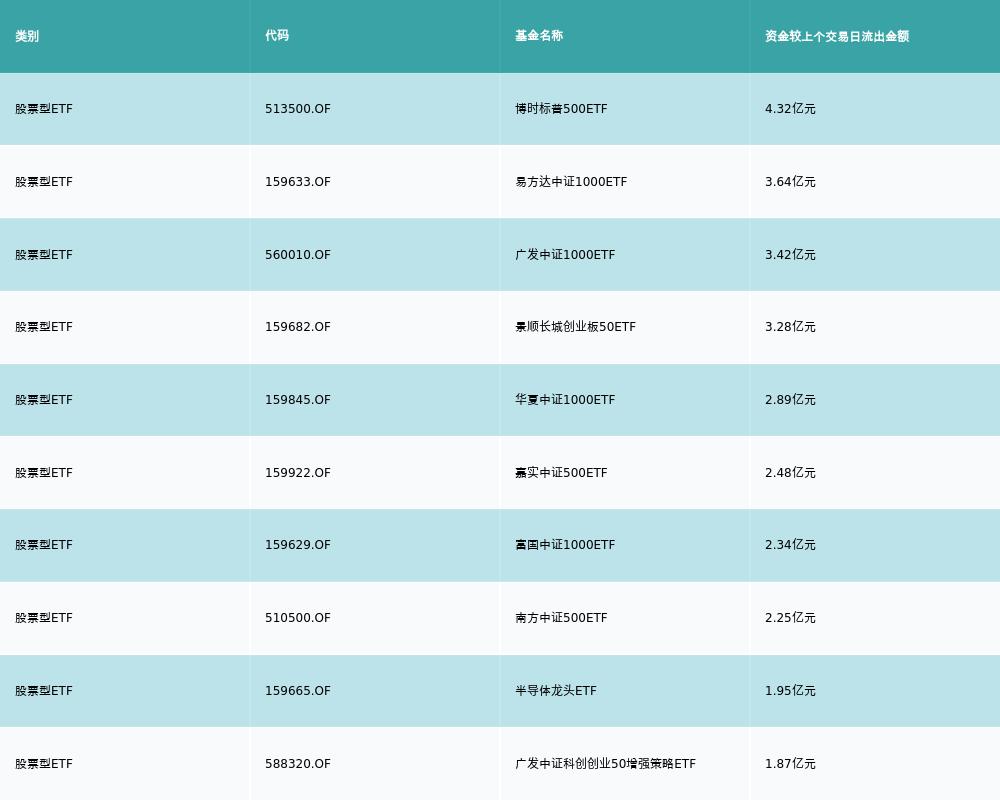Screen dimensions: 1000x800
Task: Click the 3.64亿元 outflow value
Action: tap(790, 182)
